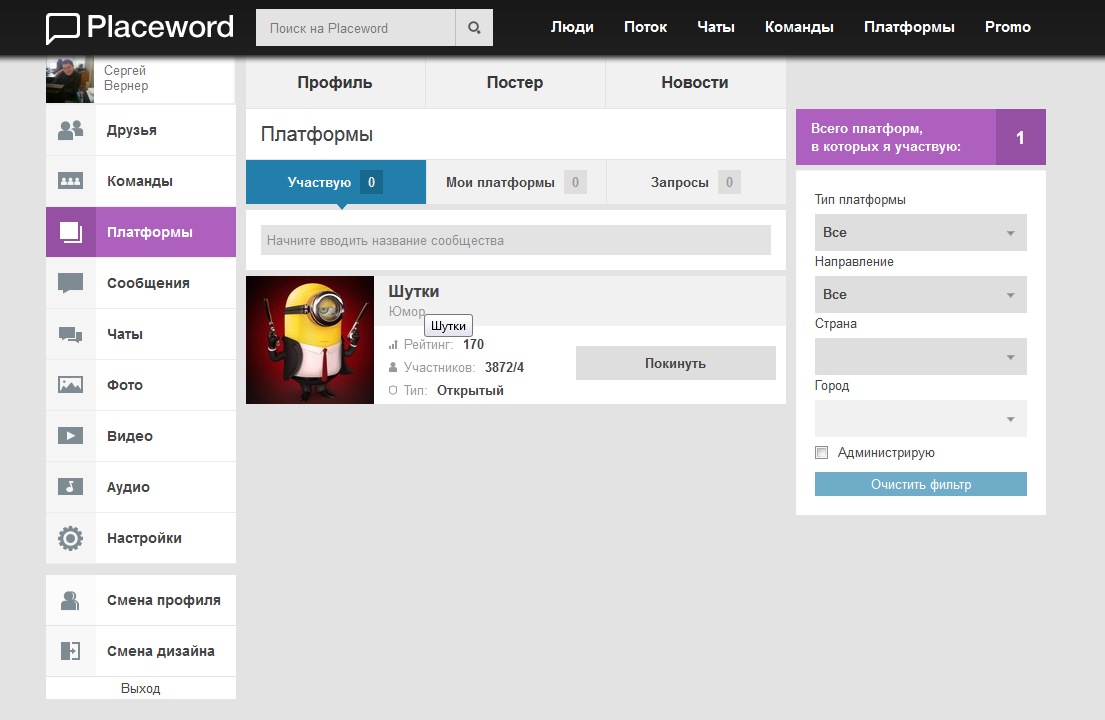Click the Сообщения message bubble icon

(70, 283)
